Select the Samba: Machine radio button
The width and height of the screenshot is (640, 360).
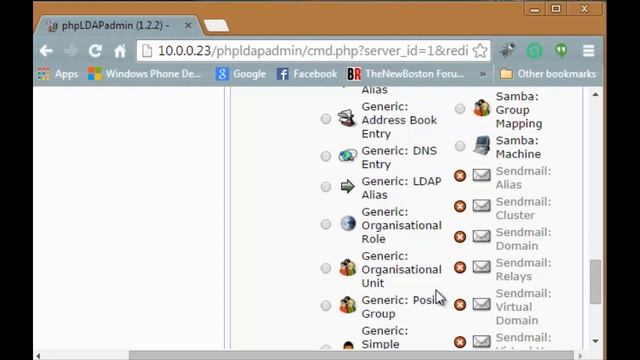point(460,146)
